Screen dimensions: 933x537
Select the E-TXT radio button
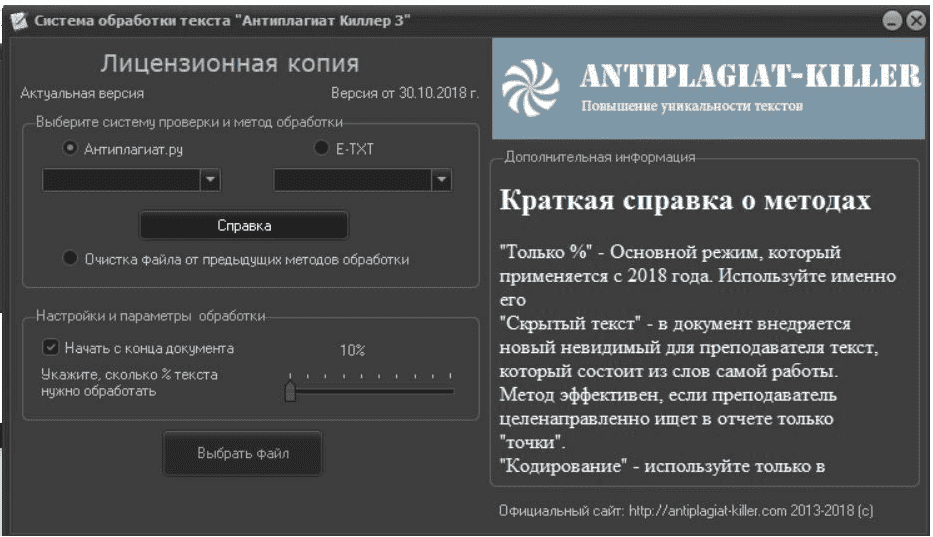(321, 148)
